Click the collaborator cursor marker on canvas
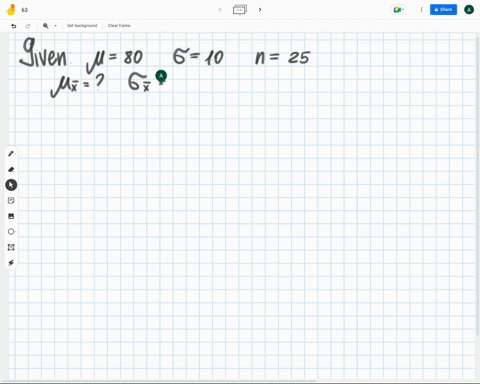This screenshot has width=480, height=384. click(161, 77)
